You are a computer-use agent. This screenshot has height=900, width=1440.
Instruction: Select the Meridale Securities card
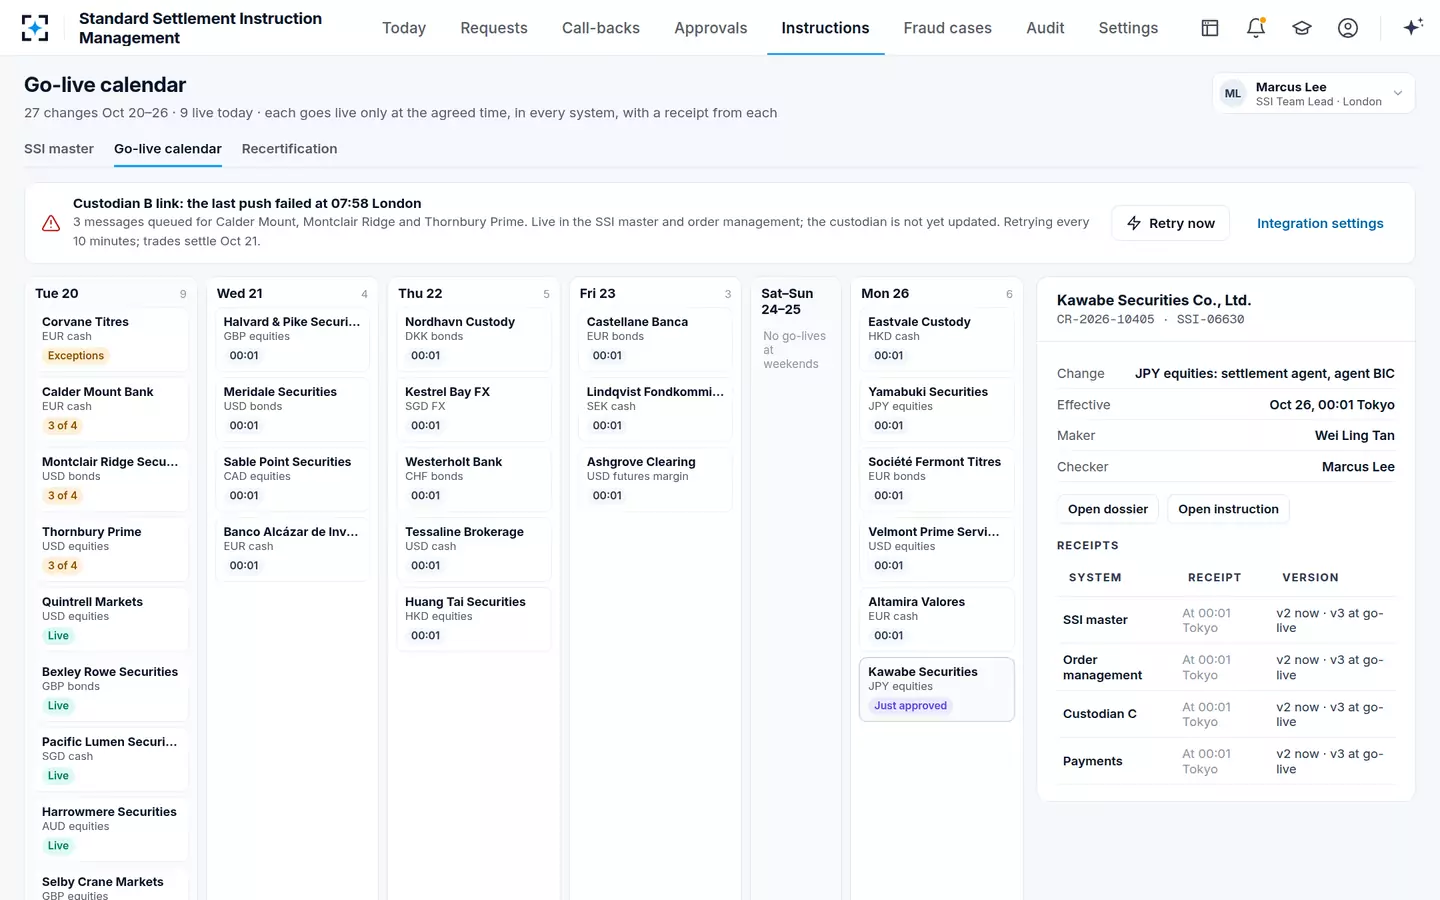pyautogui.click(x=293, y=409)
